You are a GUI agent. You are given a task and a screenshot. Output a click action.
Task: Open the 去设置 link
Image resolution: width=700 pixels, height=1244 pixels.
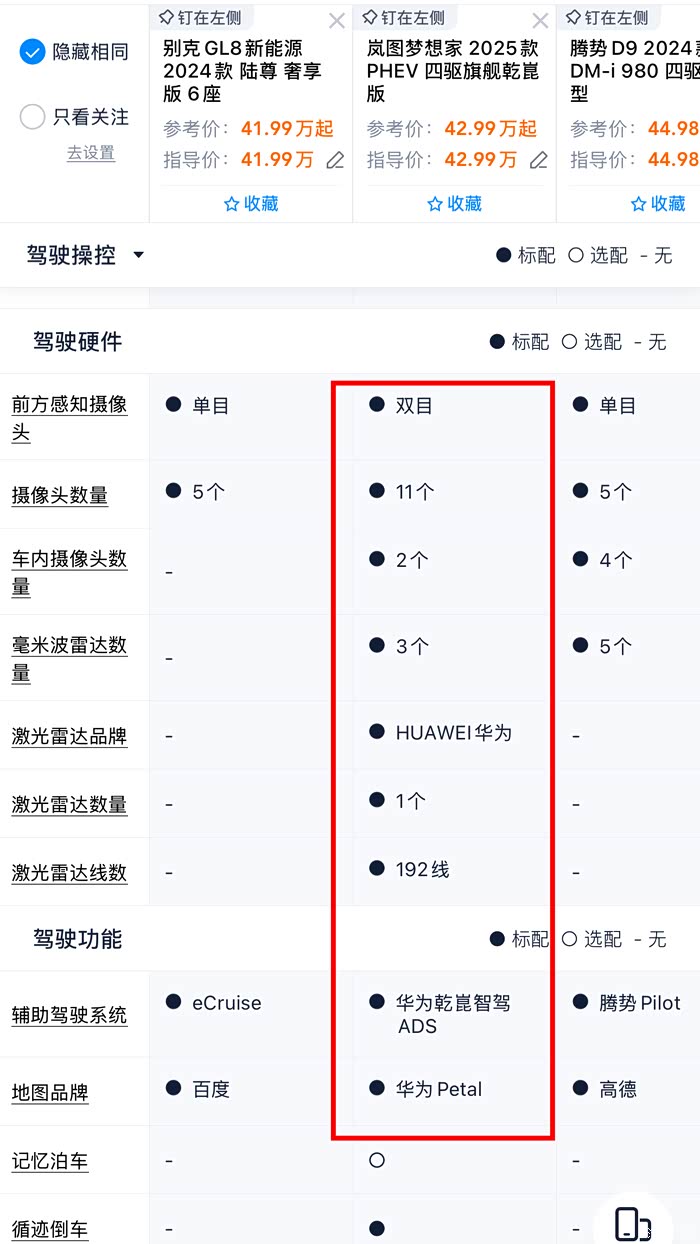(91, 153)
